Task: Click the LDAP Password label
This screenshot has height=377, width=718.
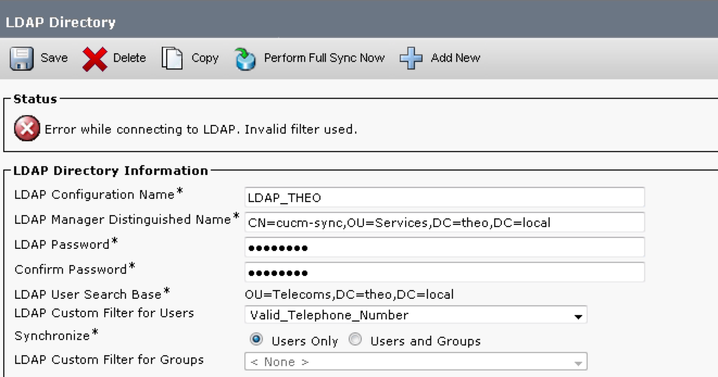Action: (x=66, y=244)
